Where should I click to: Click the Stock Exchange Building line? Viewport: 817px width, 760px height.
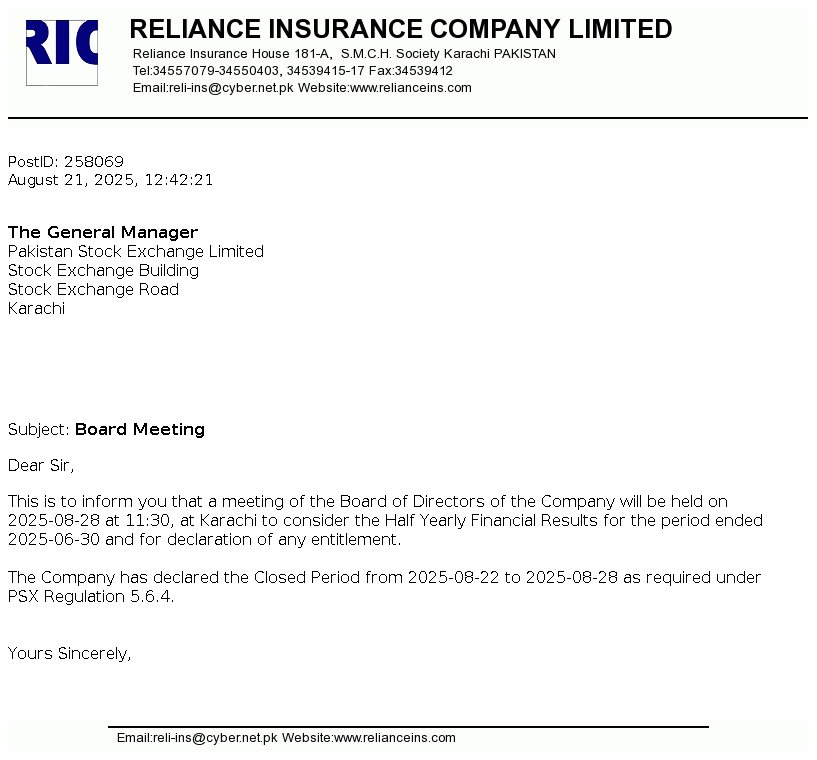pyautogui.click(x=103, y=271)
